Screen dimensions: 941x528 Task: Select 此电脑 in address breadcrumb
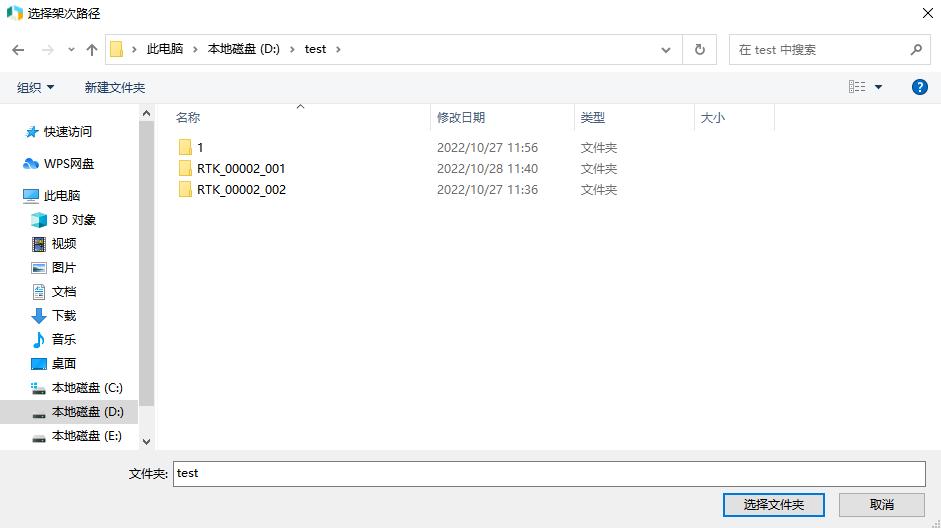pyautogui.click(x=165, y=49)
